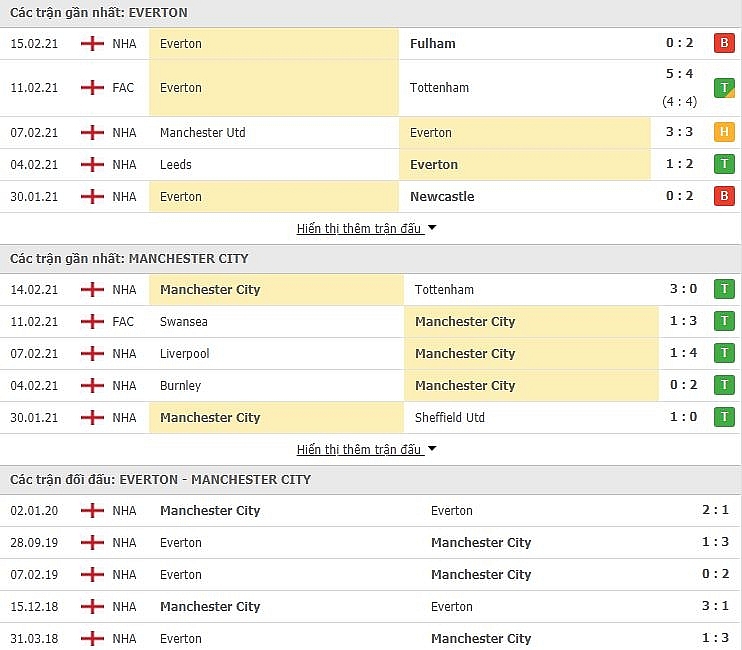The image size is (742, 650).
Task: Select Sheffield Utd team name
Action: (449, 418)
